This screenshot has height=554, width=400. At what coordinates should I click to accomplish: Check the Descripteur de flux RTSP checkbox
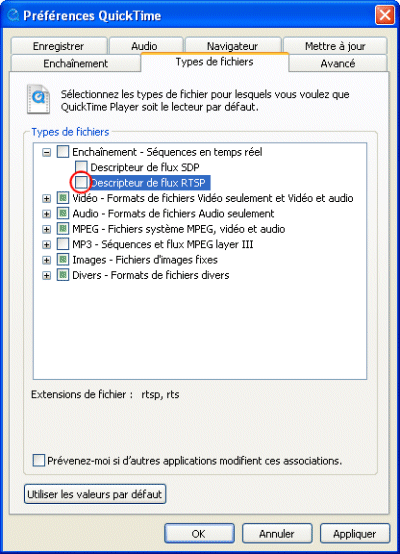tap(81, 183)
